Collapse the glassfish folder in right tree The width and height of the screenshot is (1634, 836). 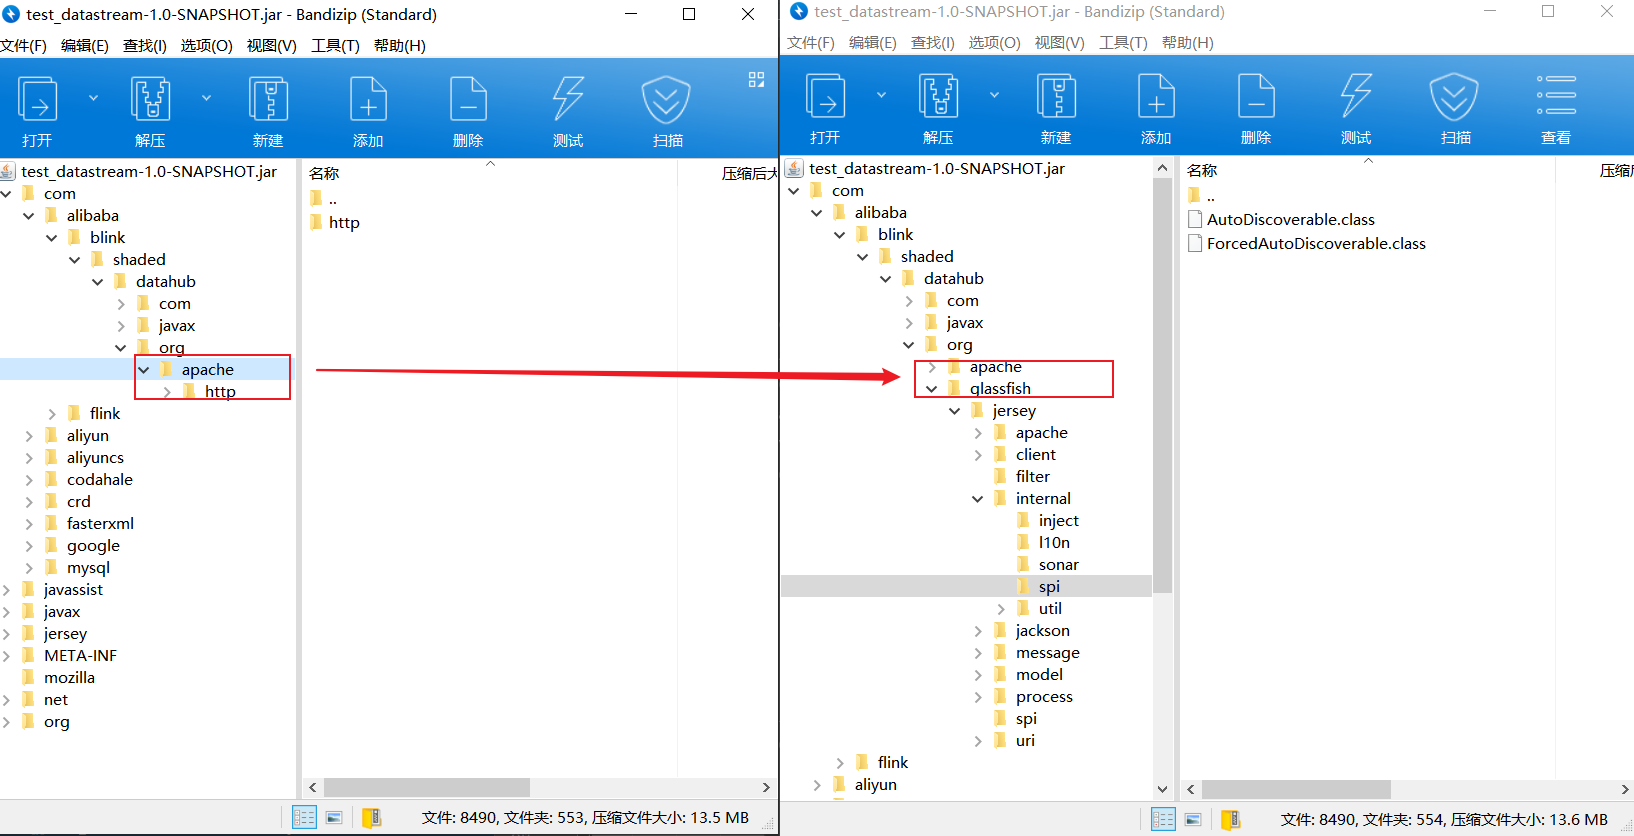tap(932, 389)
